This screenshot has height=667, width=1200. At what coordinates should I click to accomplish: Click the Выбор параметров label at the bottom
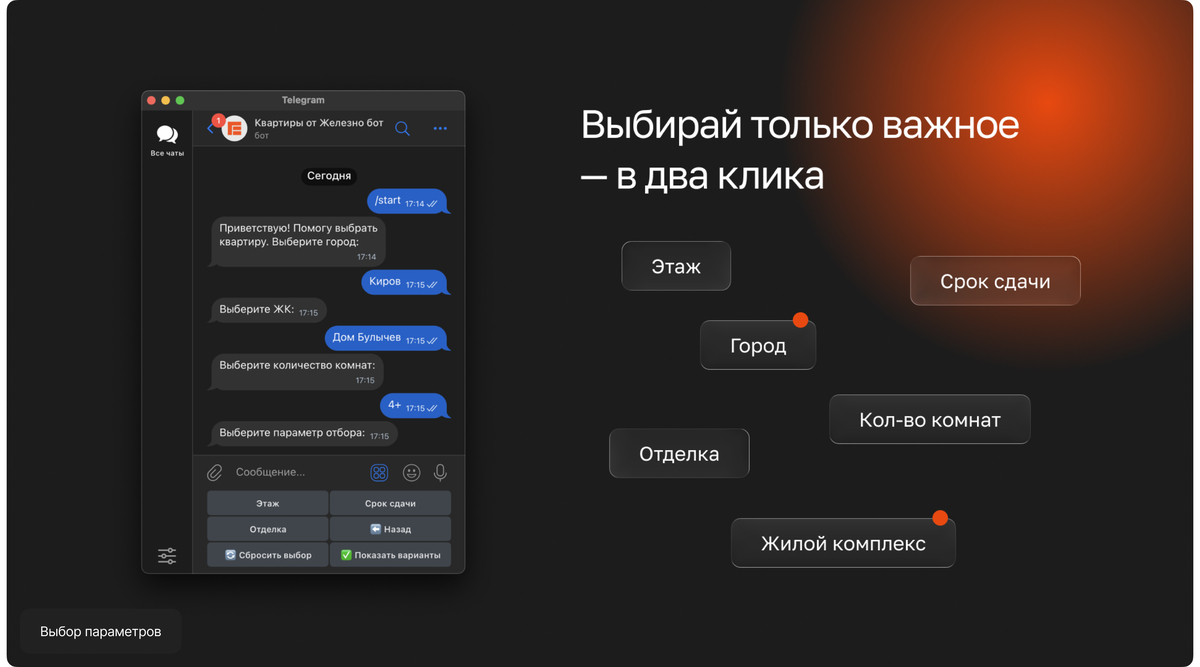point(100,632)
